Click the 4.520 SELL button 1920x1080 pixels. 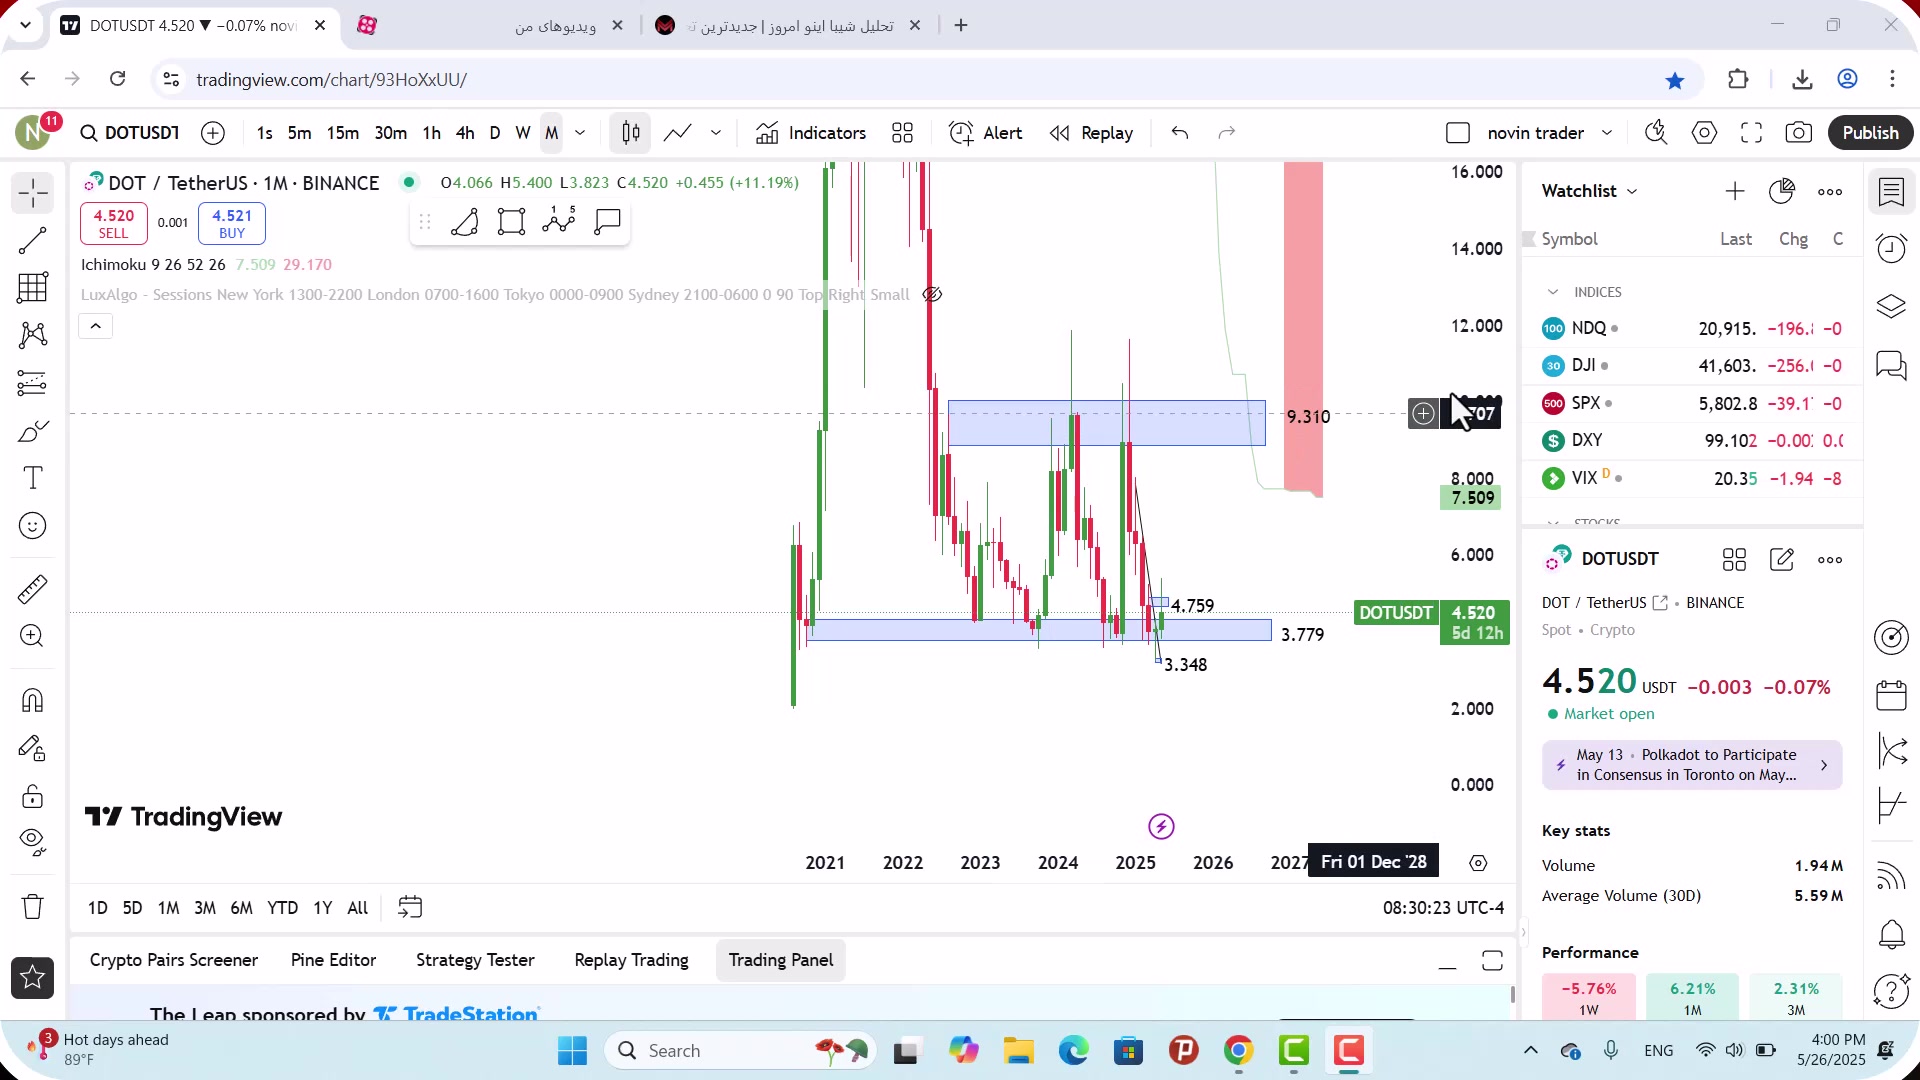coord(113,224)
